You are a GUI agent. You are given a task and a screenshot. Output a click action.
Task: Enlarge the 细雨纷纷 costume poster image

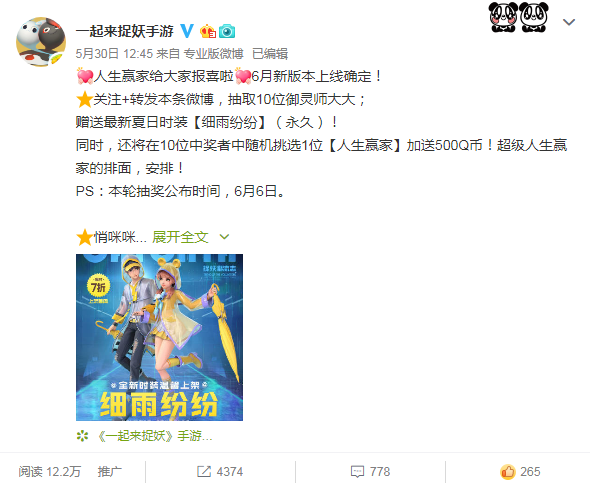160,337
